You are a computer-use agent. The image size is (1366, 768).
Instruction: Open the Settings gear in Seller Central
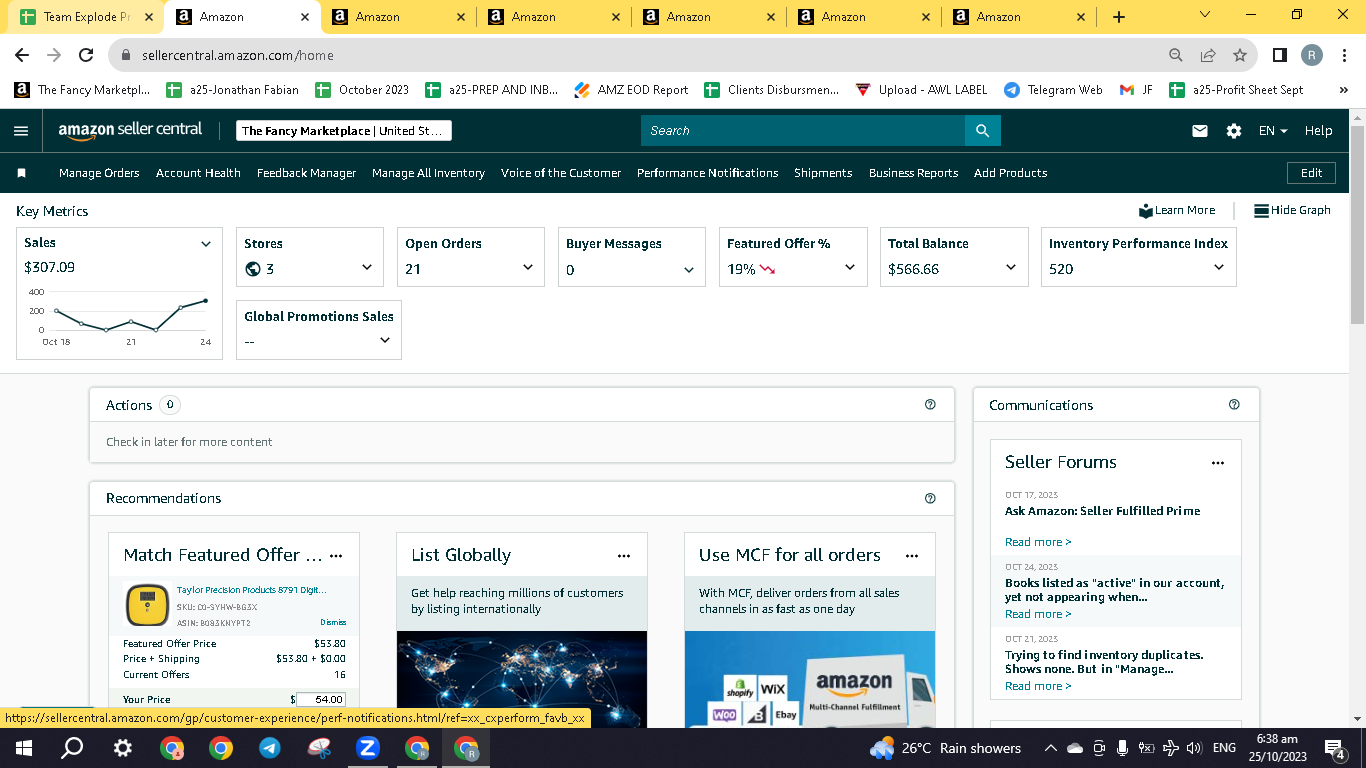pos(1234,131)
